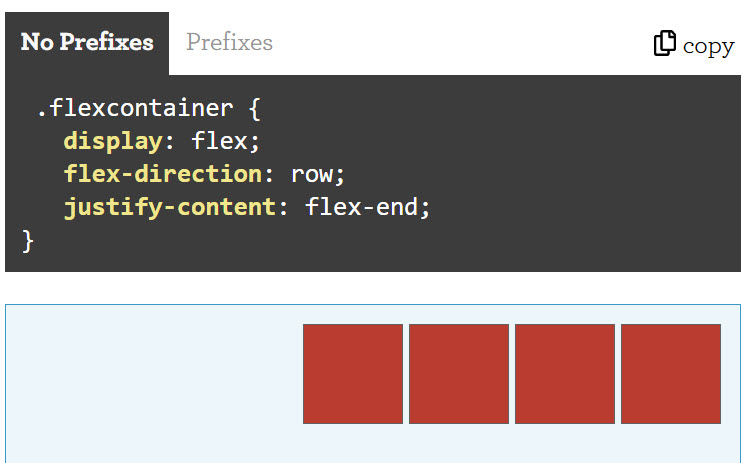Screen dimensions: 752x463
Task: Open the Prefixes tab
Action: tap(229, 43)
